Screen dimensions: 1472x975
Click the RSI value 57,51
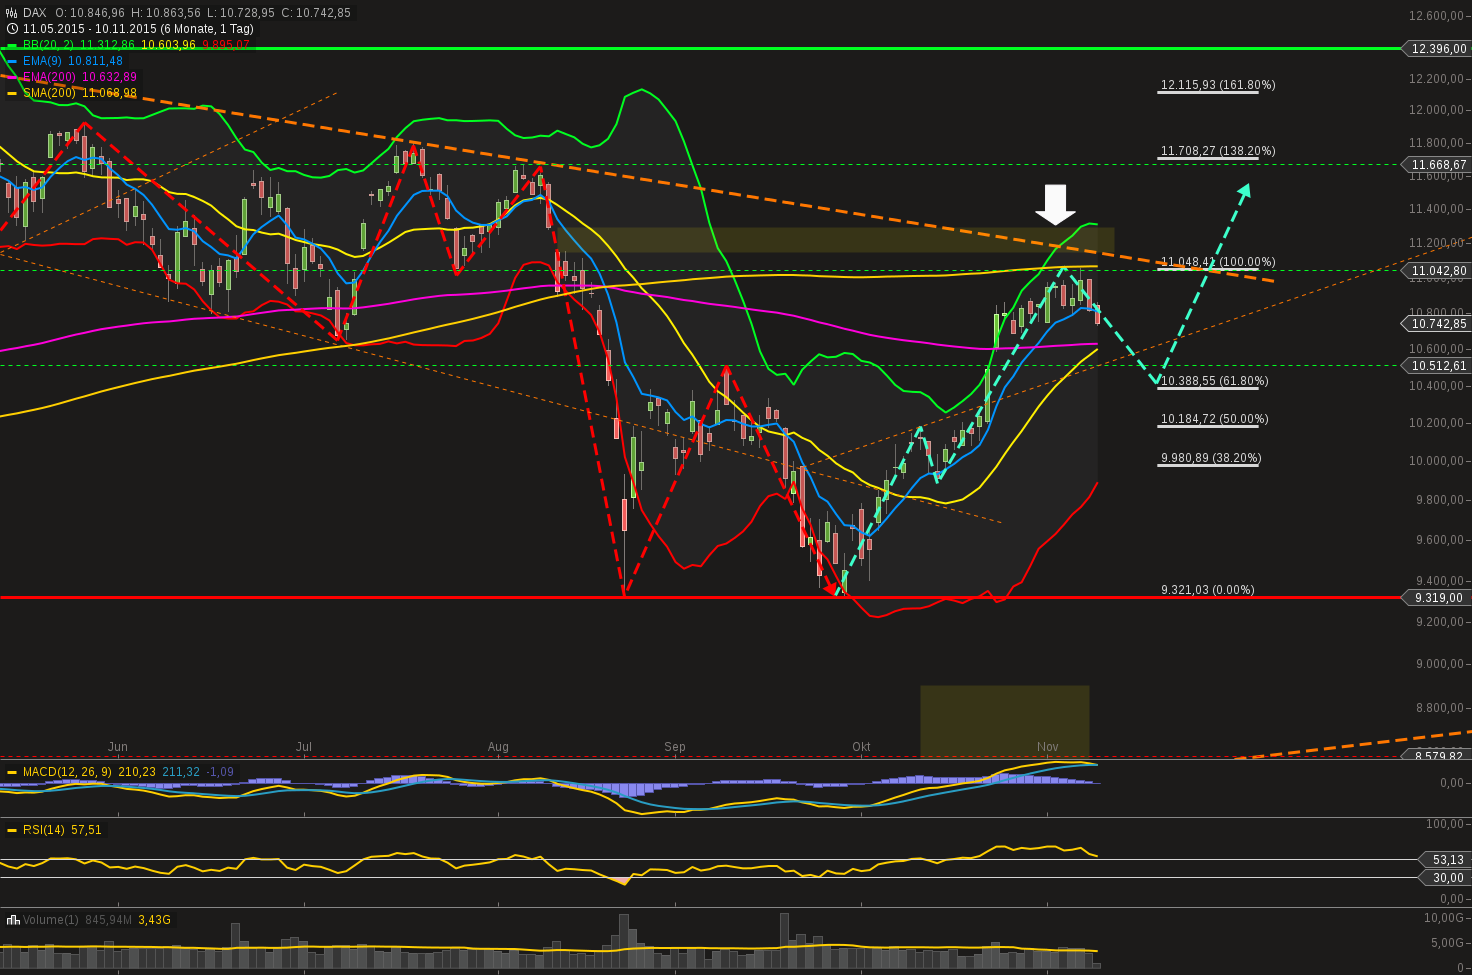86,830
